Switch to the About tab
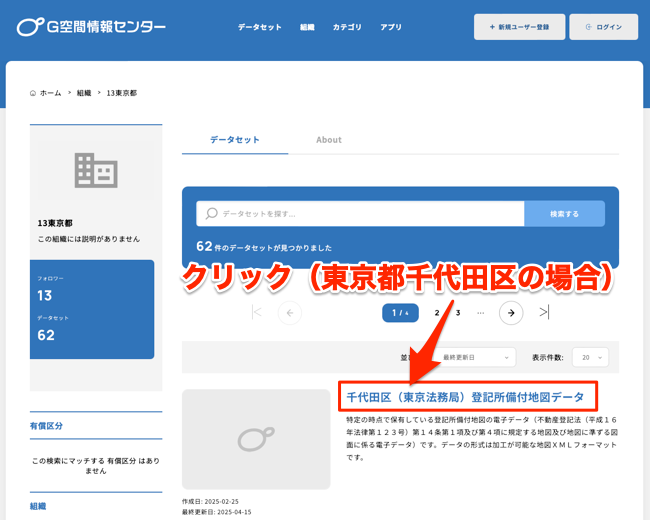Image resolution: width=650 pixels, height=520 pixels. point(329,140)
